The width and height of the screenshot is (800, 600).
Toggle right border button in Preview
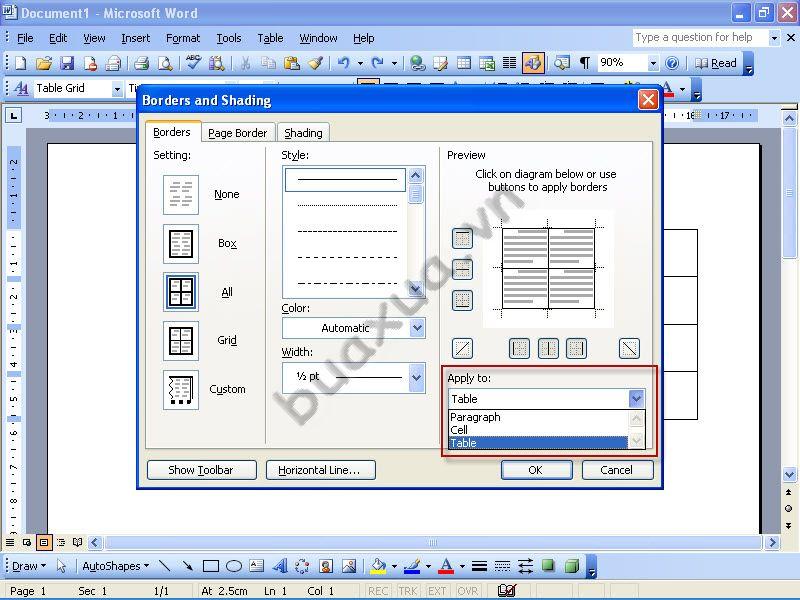(576, 348)
